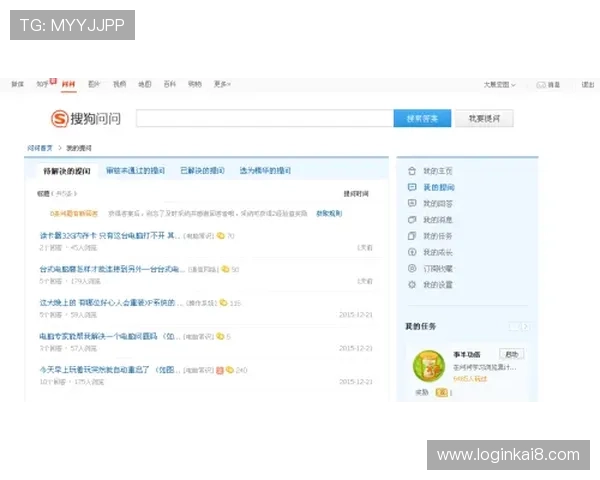600x480 pixels.
Task: Select the first item in top navigation
Action: coord(17,84)
